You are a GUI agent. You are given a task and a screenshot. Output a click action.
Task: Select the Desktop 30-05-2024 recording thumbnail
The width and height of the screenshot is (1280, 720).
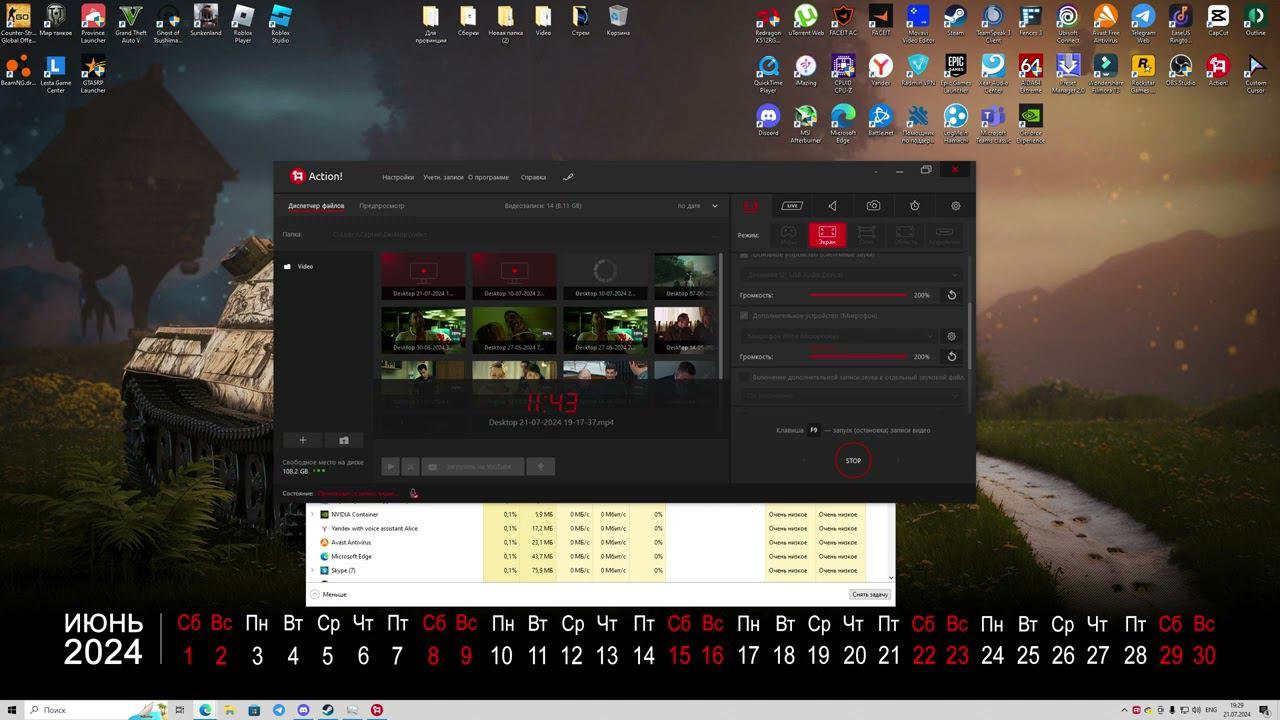(x=423, y=330)
